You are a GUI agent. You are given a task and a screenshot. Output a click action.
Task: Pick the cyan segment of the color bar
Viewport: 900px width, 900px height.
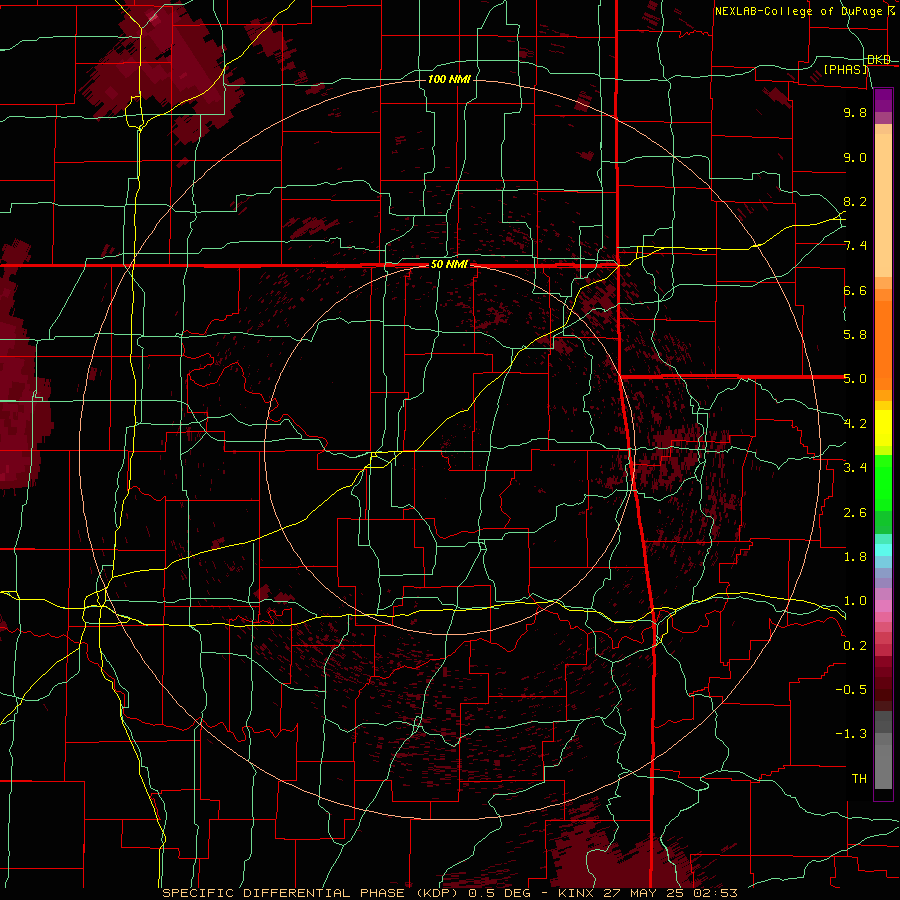tap(883, 550)
